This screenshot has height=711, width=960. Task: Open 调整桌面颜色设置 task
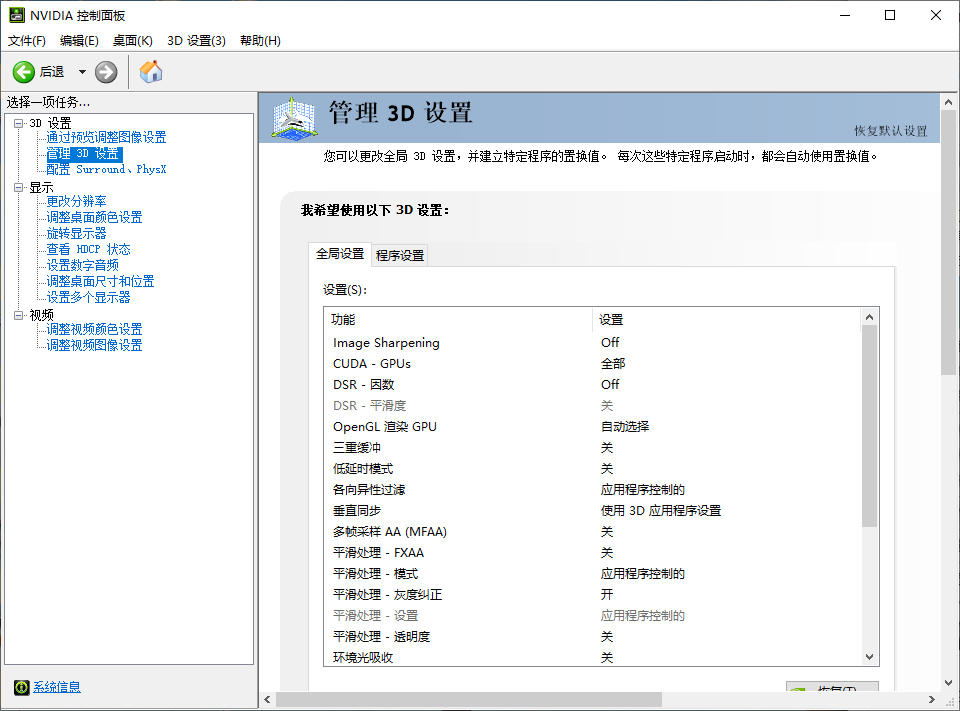point(94,217)
